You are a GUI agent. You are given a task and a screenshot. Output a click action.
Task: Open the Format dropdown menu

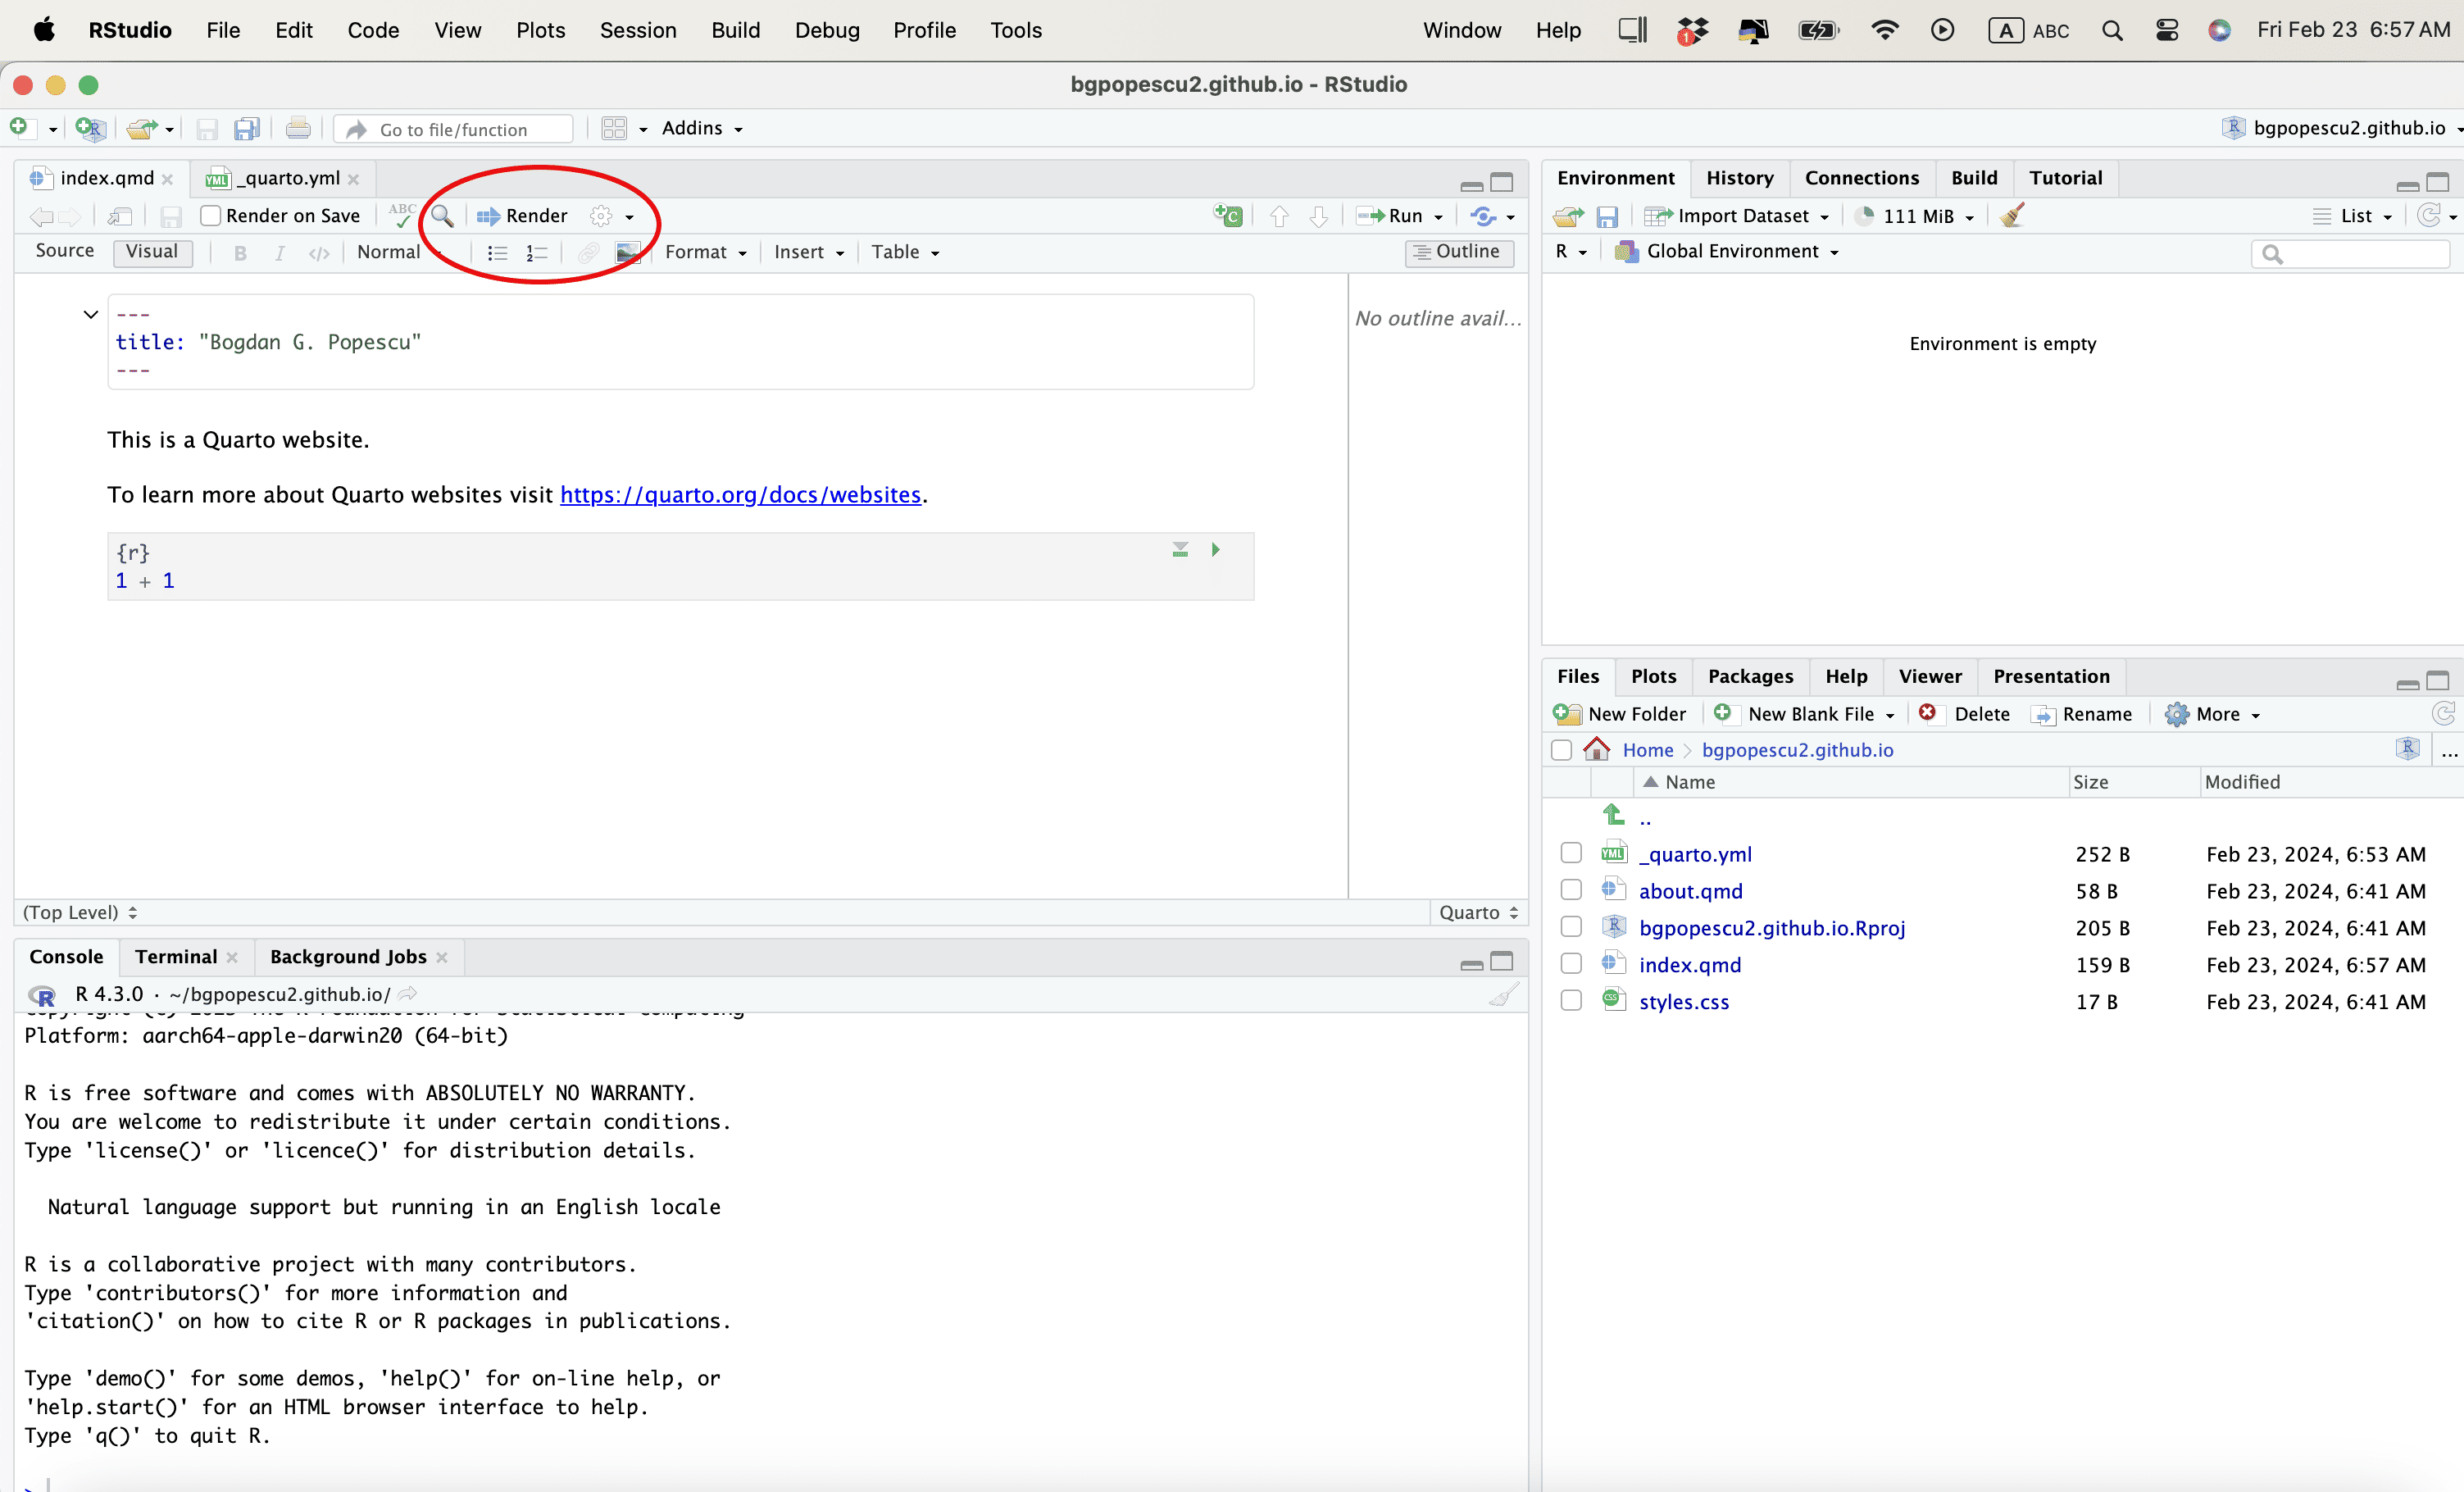point(705,253)
